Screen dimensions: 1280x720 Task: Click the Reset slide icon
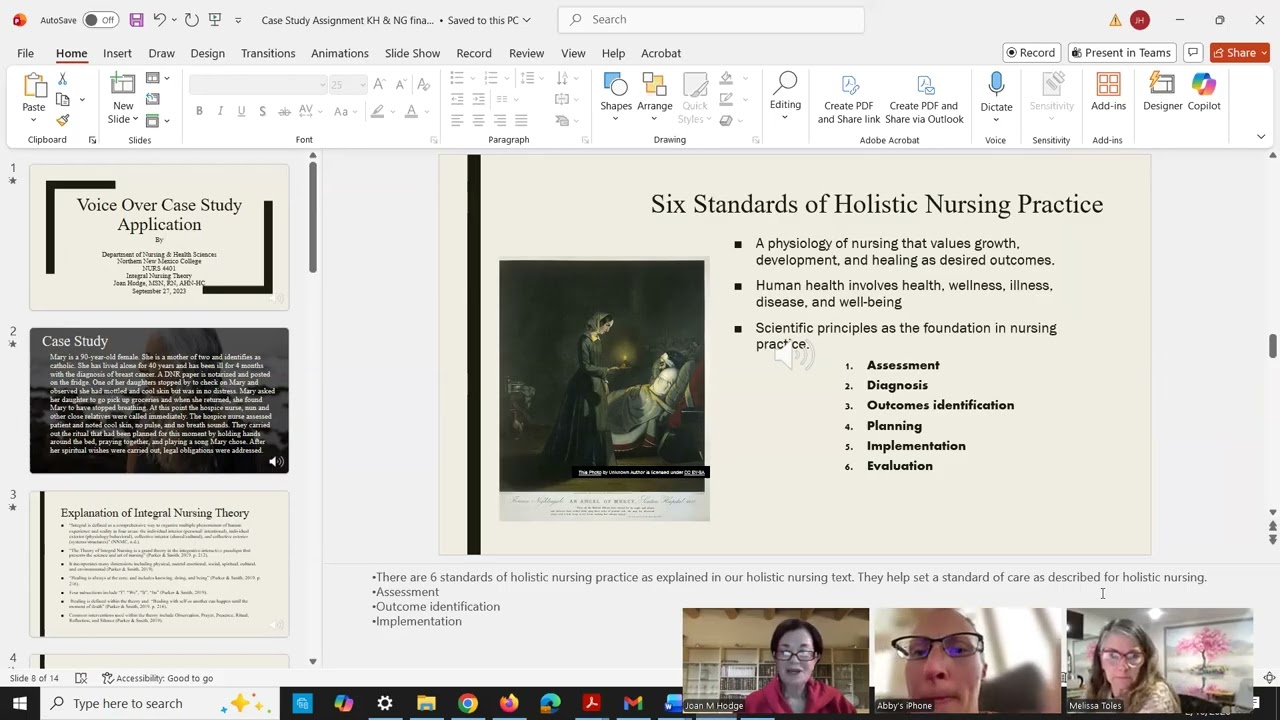(x=153, y=99)
